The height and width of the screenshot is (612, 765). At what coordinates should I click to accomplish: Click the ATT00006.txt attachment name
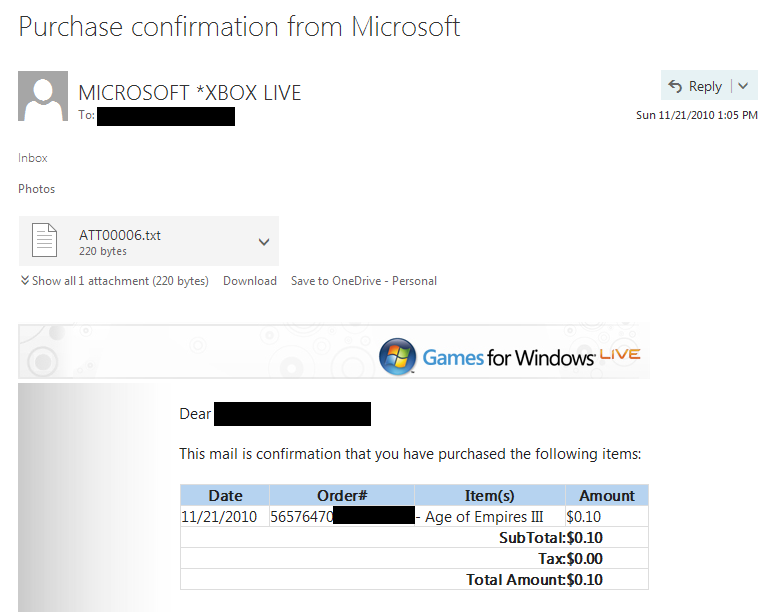point(120,235)
